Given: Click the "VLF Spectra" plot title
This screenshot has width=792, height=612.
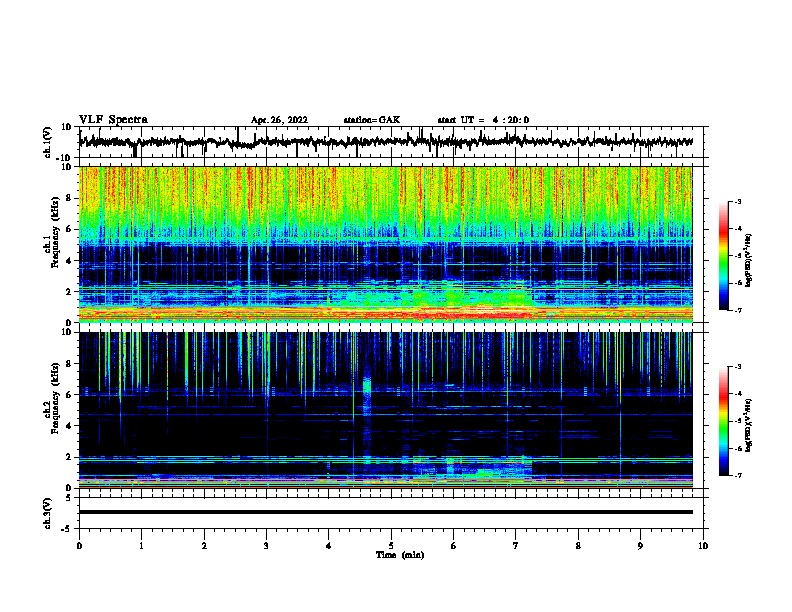Looking at the screenshot, I should coord(113,120).
